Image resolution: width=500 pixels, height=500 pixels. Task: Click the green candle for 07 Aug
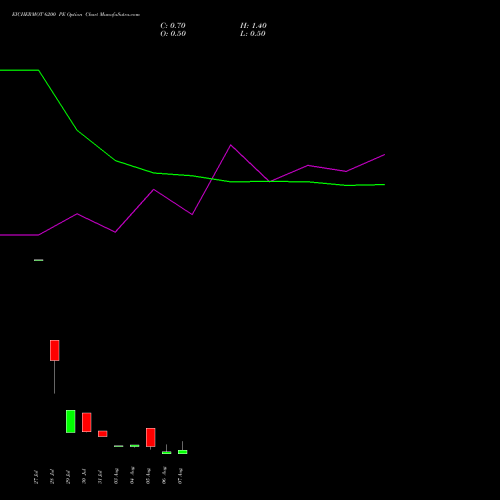click(x=183, y=452)
